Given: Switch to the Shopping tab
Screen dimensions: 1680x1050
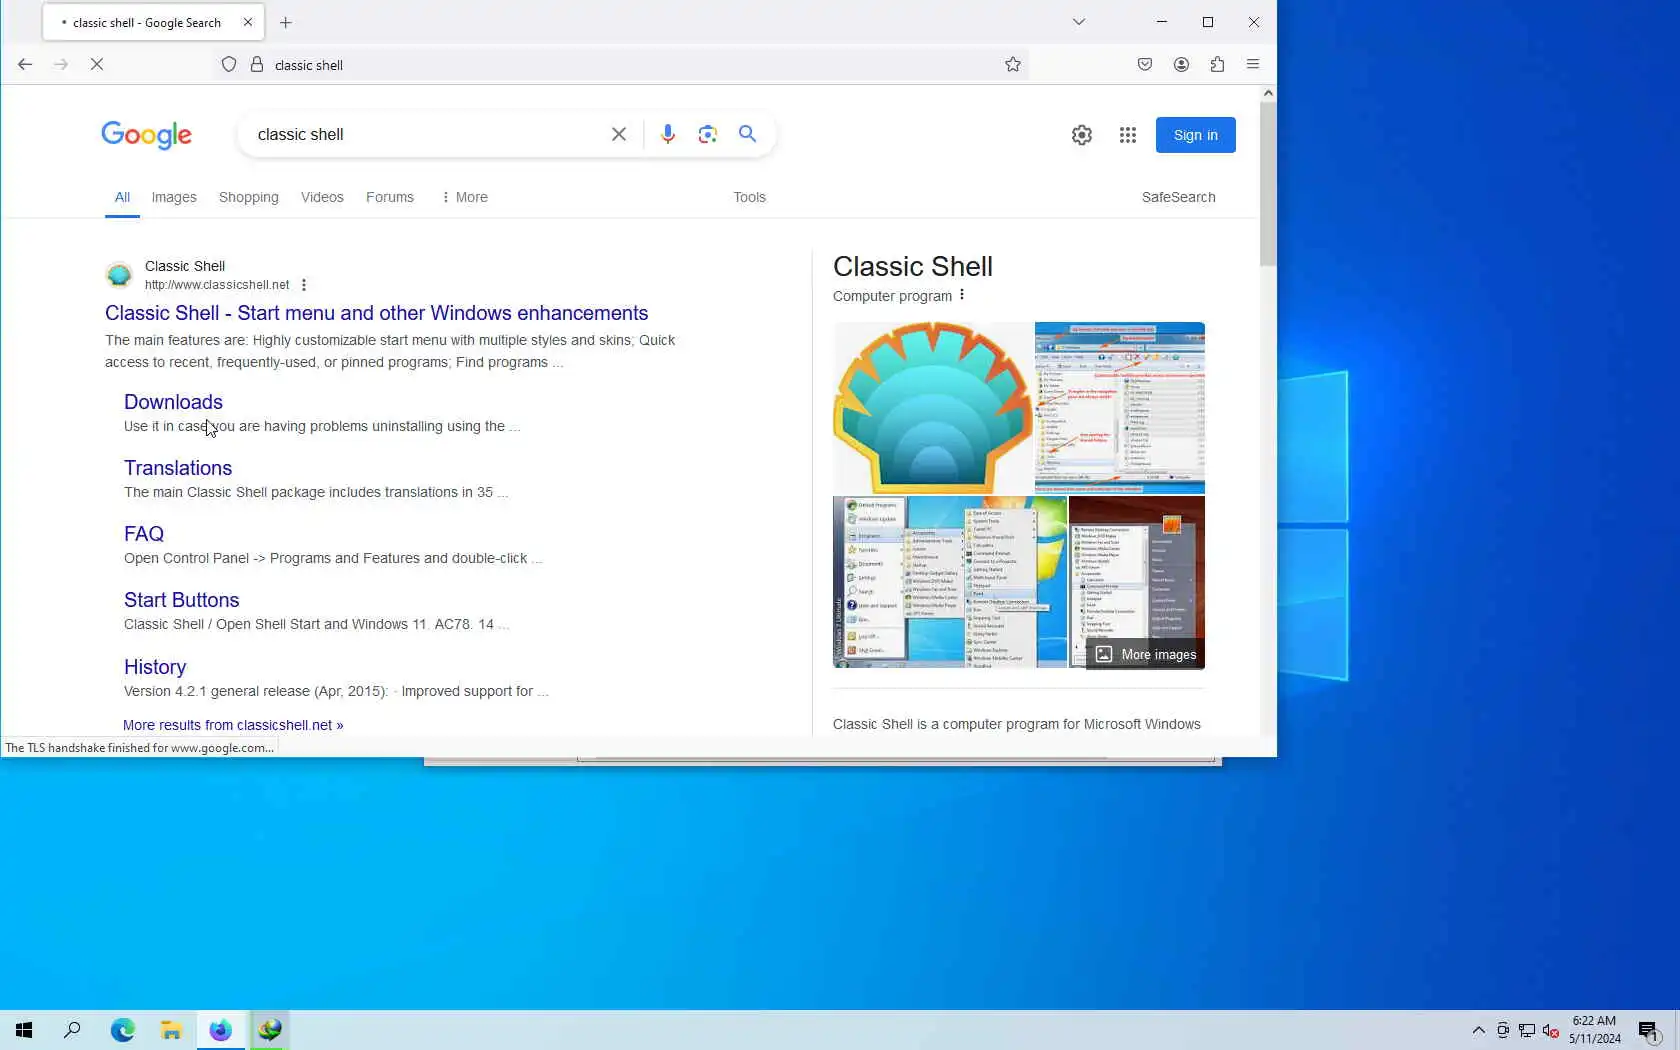Looking at the screenshot, I should [x=249, y=197].
